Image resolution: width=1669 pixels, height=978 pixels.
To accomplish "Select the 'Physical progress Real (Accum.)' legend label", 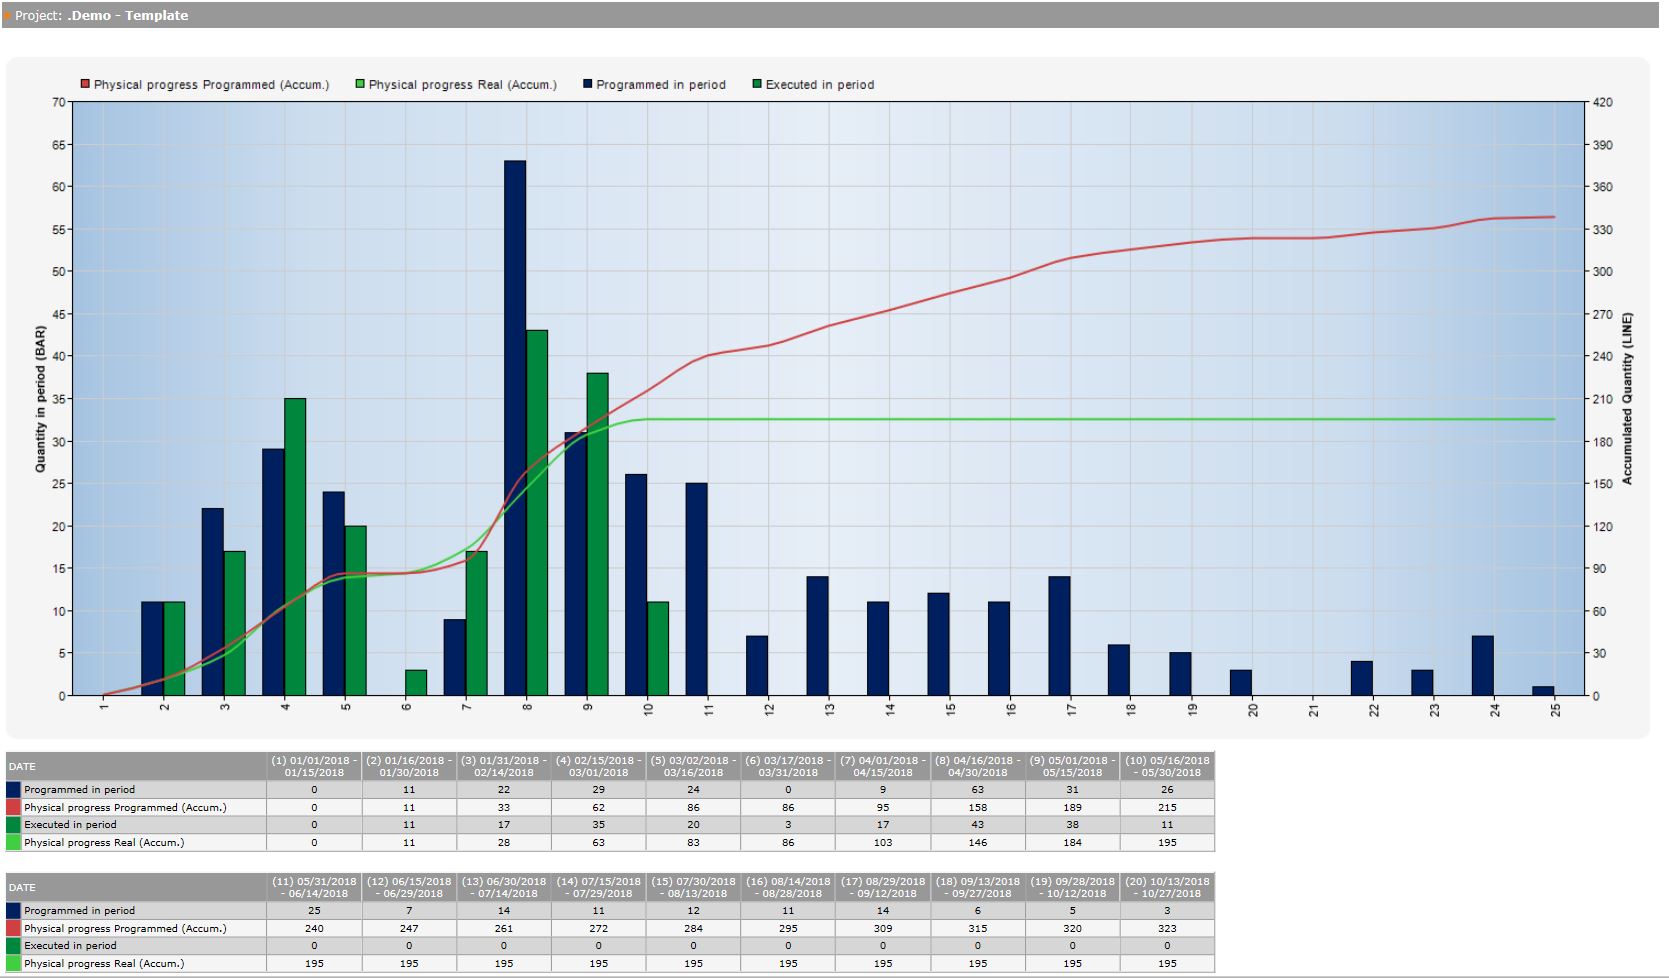I will tap(462, 85).
